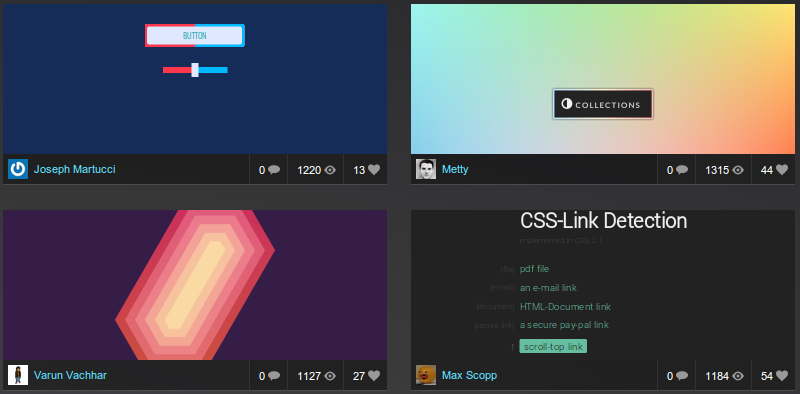Click the views eye icon on Max Scopp's pen

tap(738, 376)
